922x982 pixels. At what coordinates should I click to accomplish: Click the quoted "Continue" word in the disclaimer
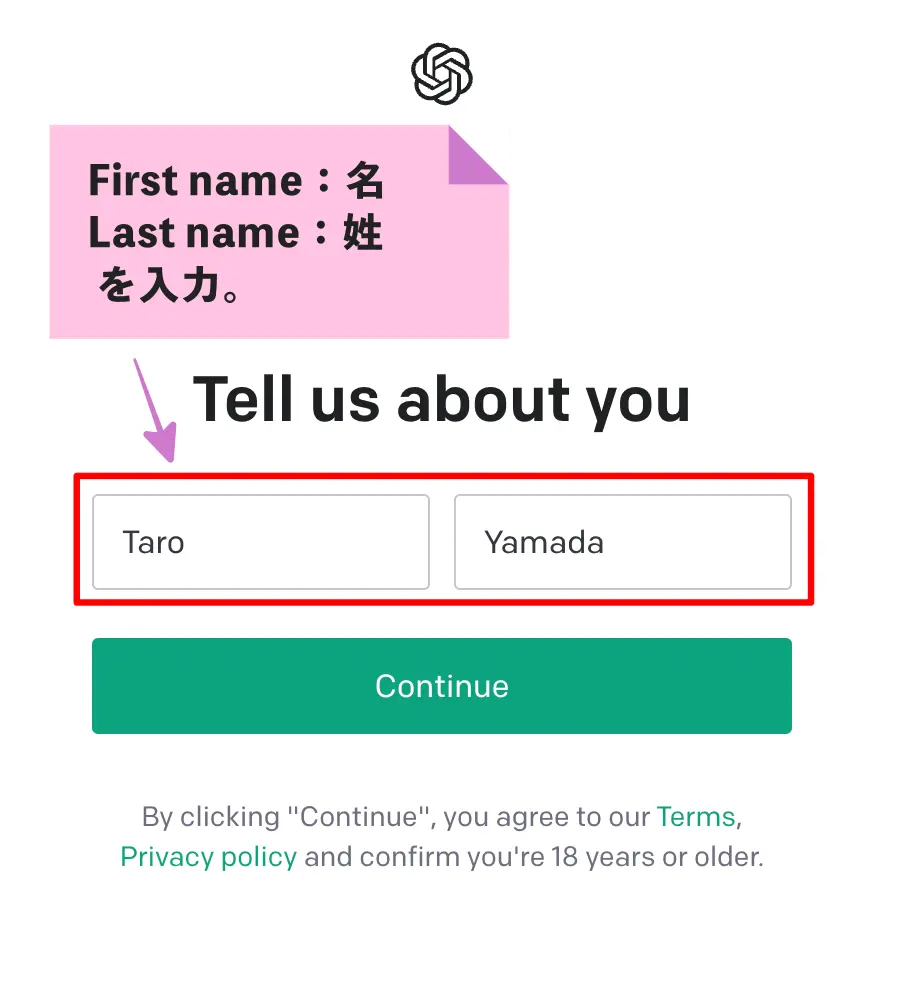pyautogui.click(x=361, y=817)
